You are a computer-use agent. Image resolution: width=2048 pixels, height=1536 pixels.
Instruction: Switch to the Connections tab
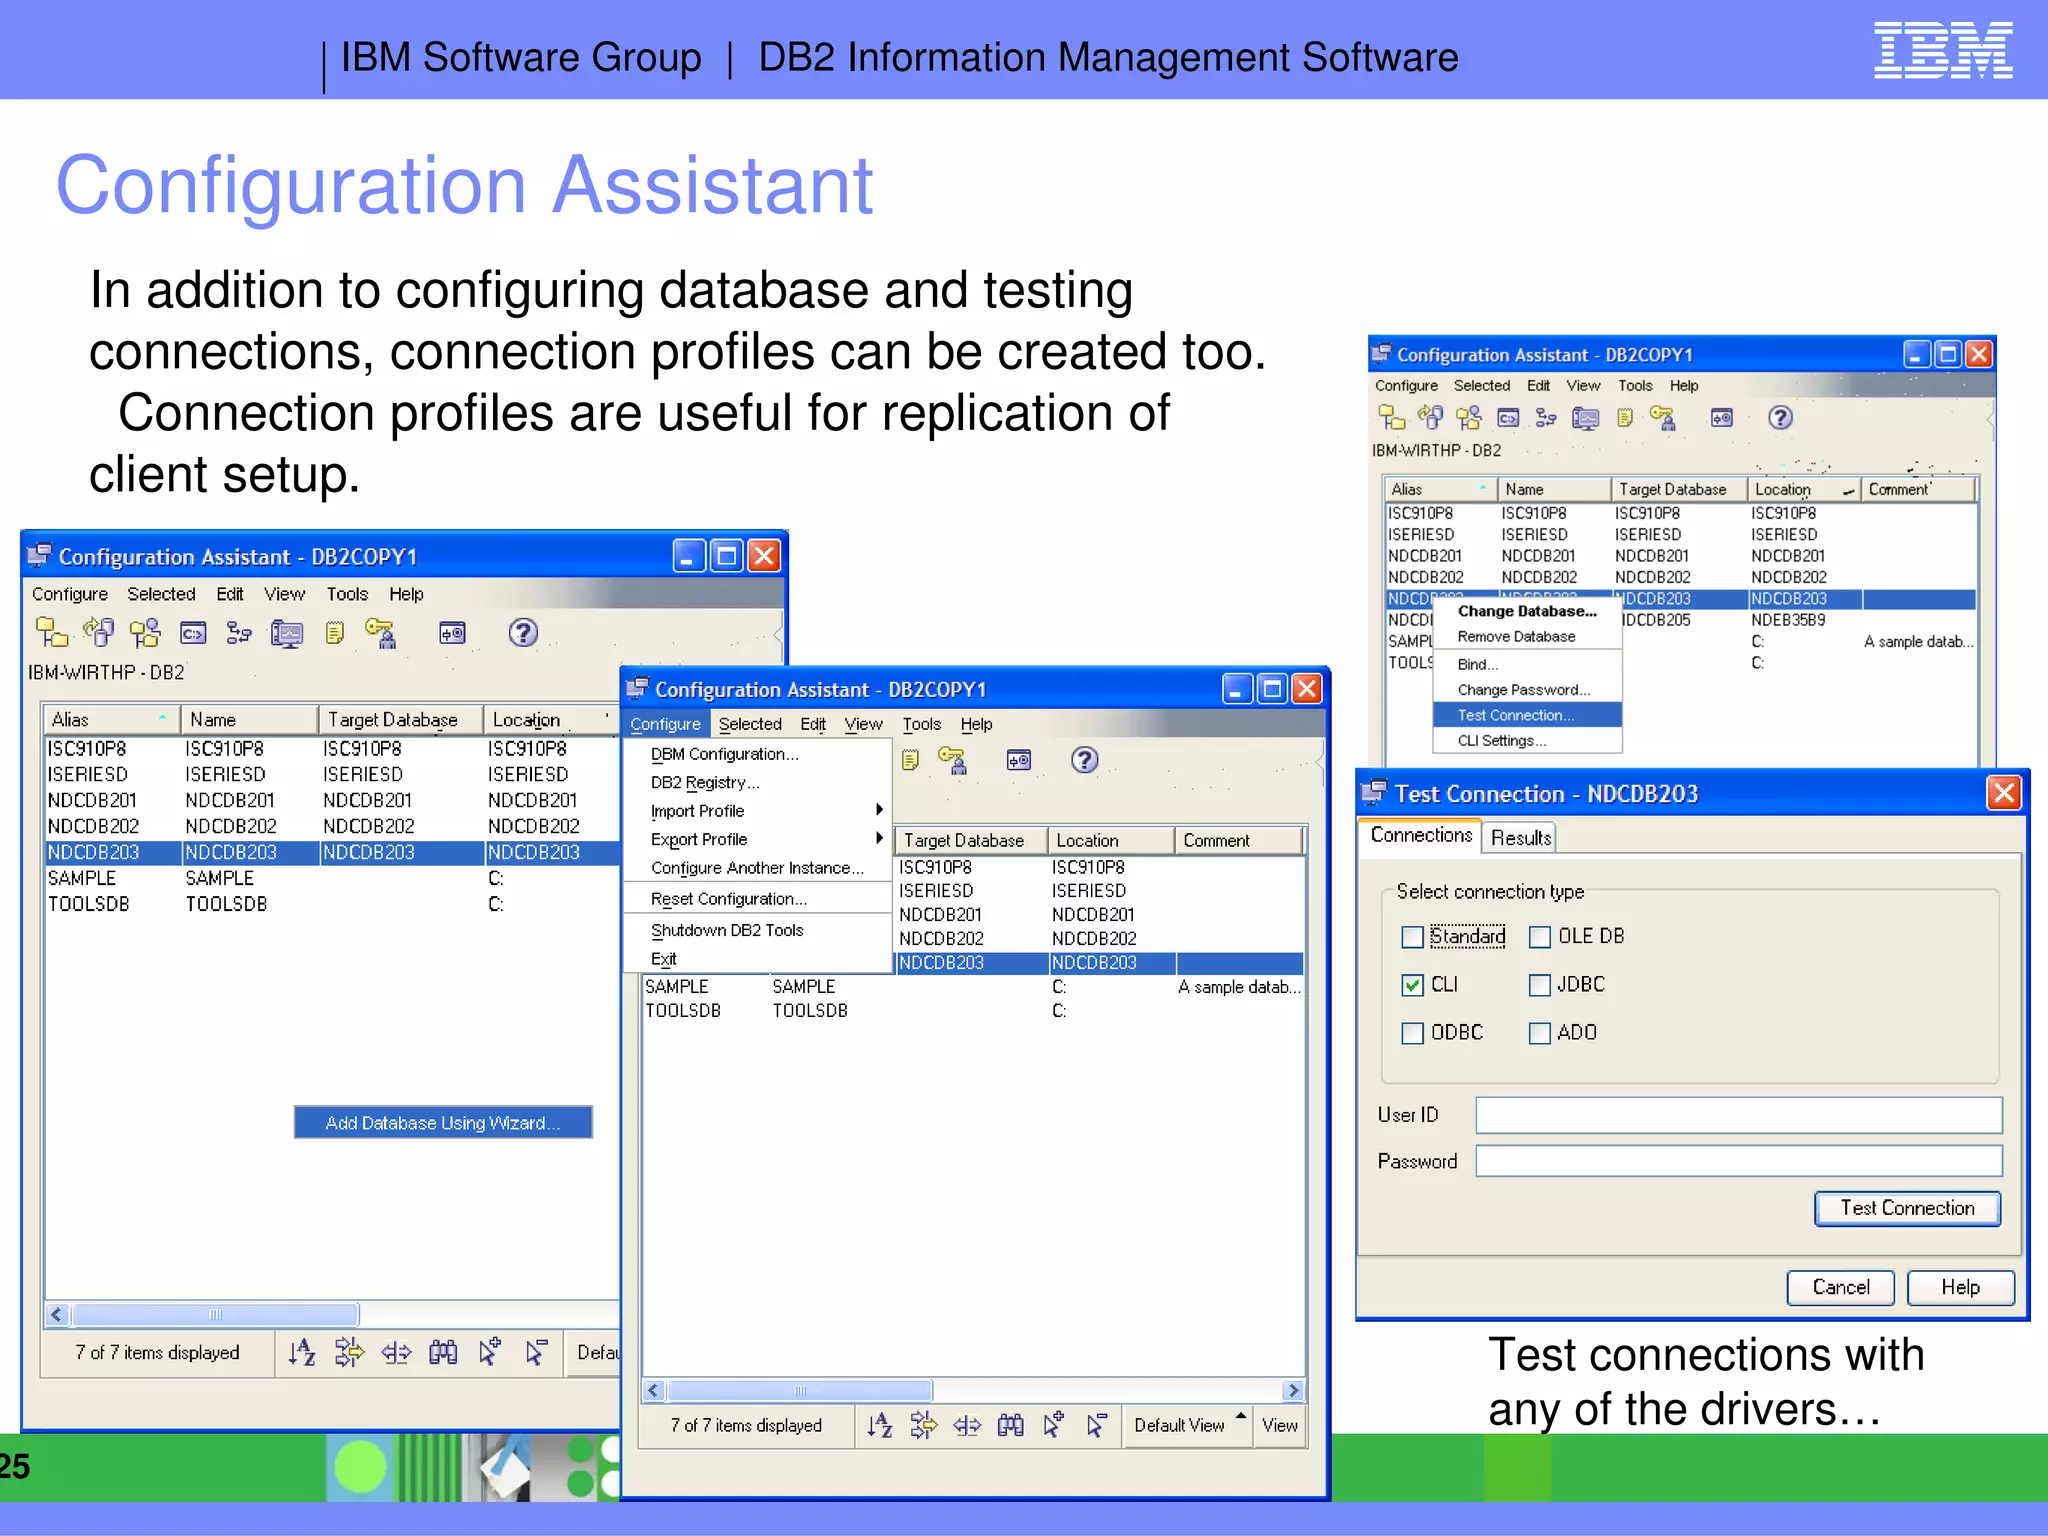[x=1421, y=836]
